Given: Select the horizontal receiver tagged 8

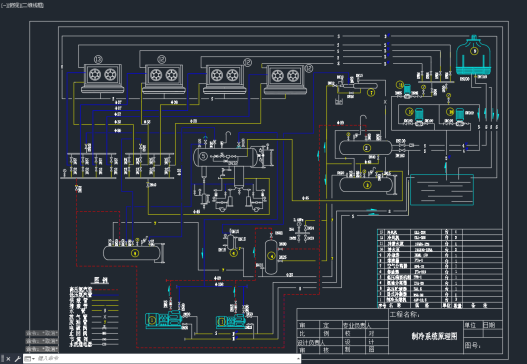Looking at the screenshot, I should pyautogui.click(x=132, y=253).
